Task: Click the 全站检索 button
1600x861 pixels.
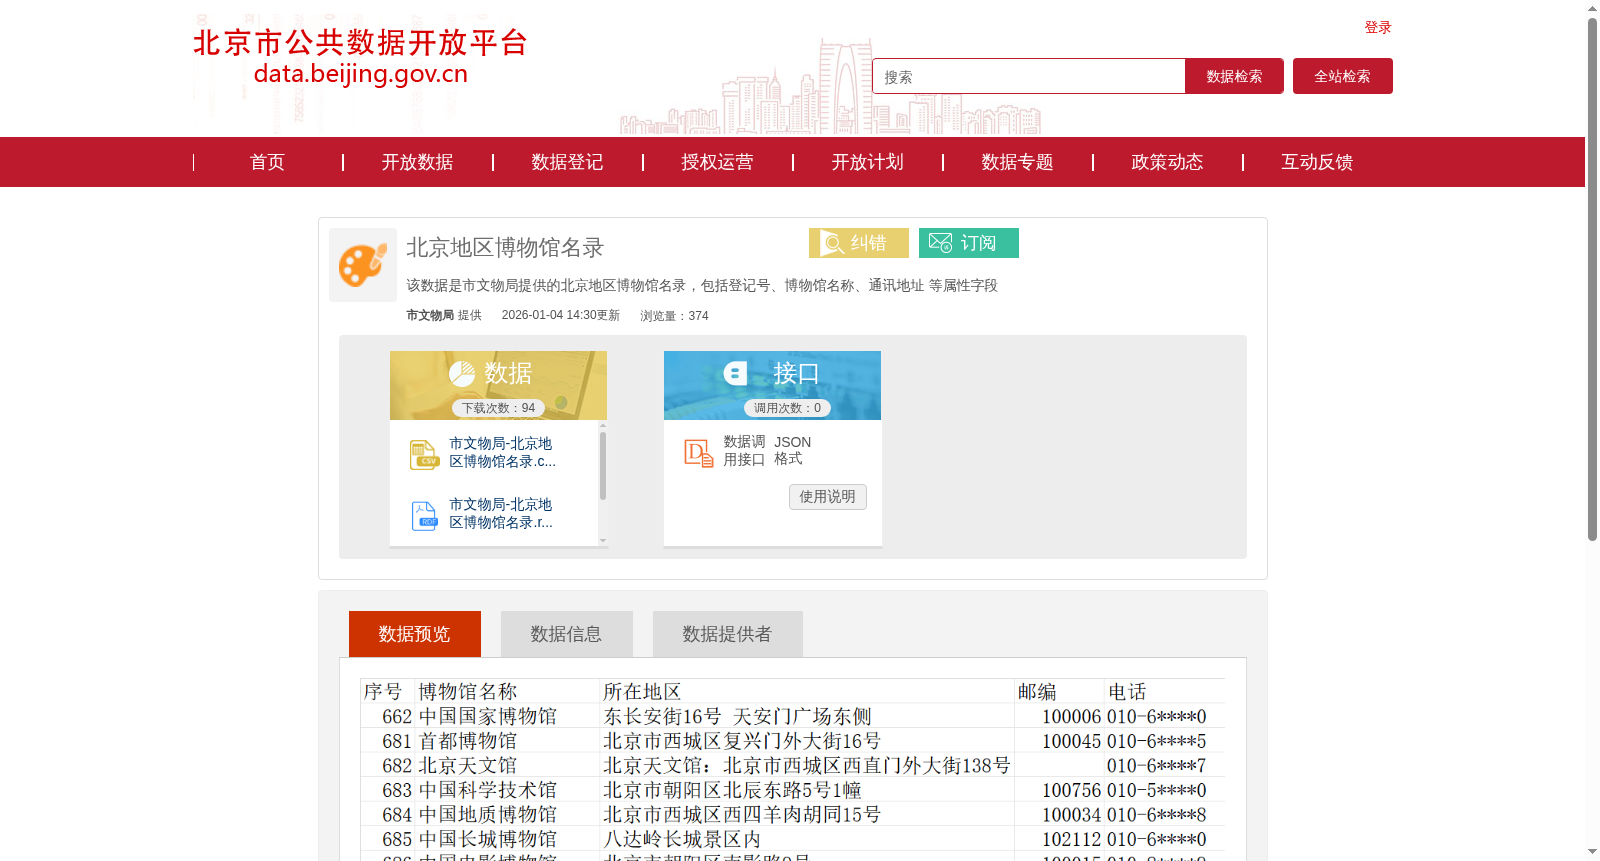Action: (1343, 76)
